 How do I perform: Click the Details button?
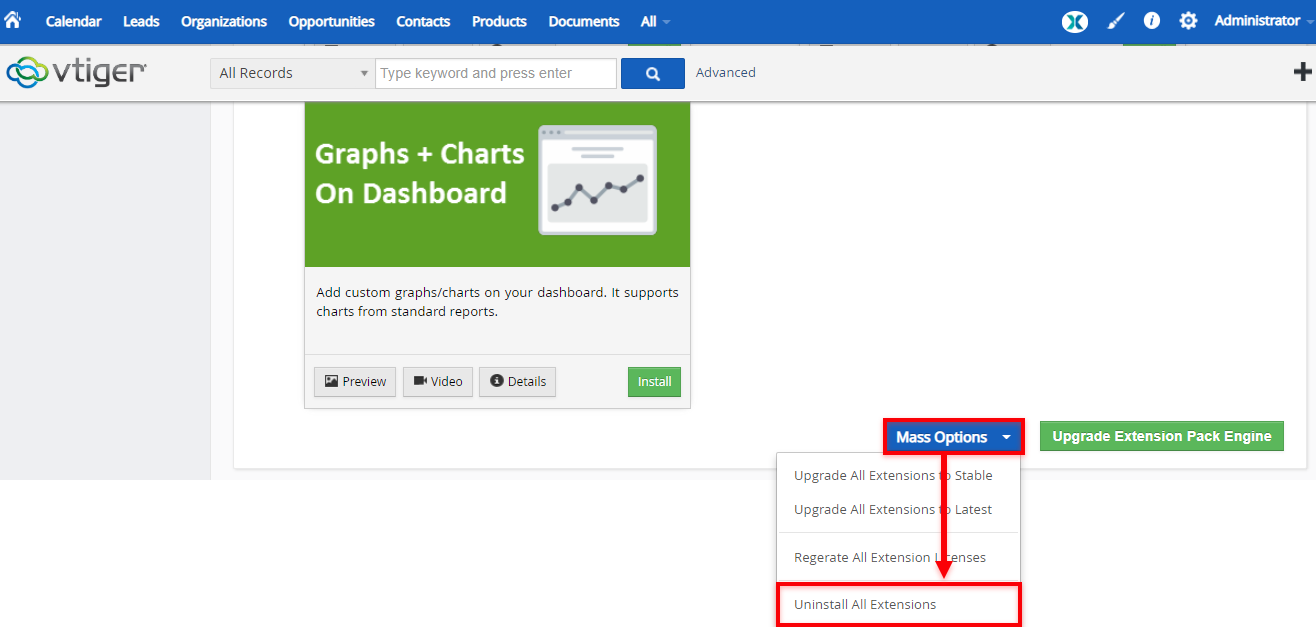point(518,382)
